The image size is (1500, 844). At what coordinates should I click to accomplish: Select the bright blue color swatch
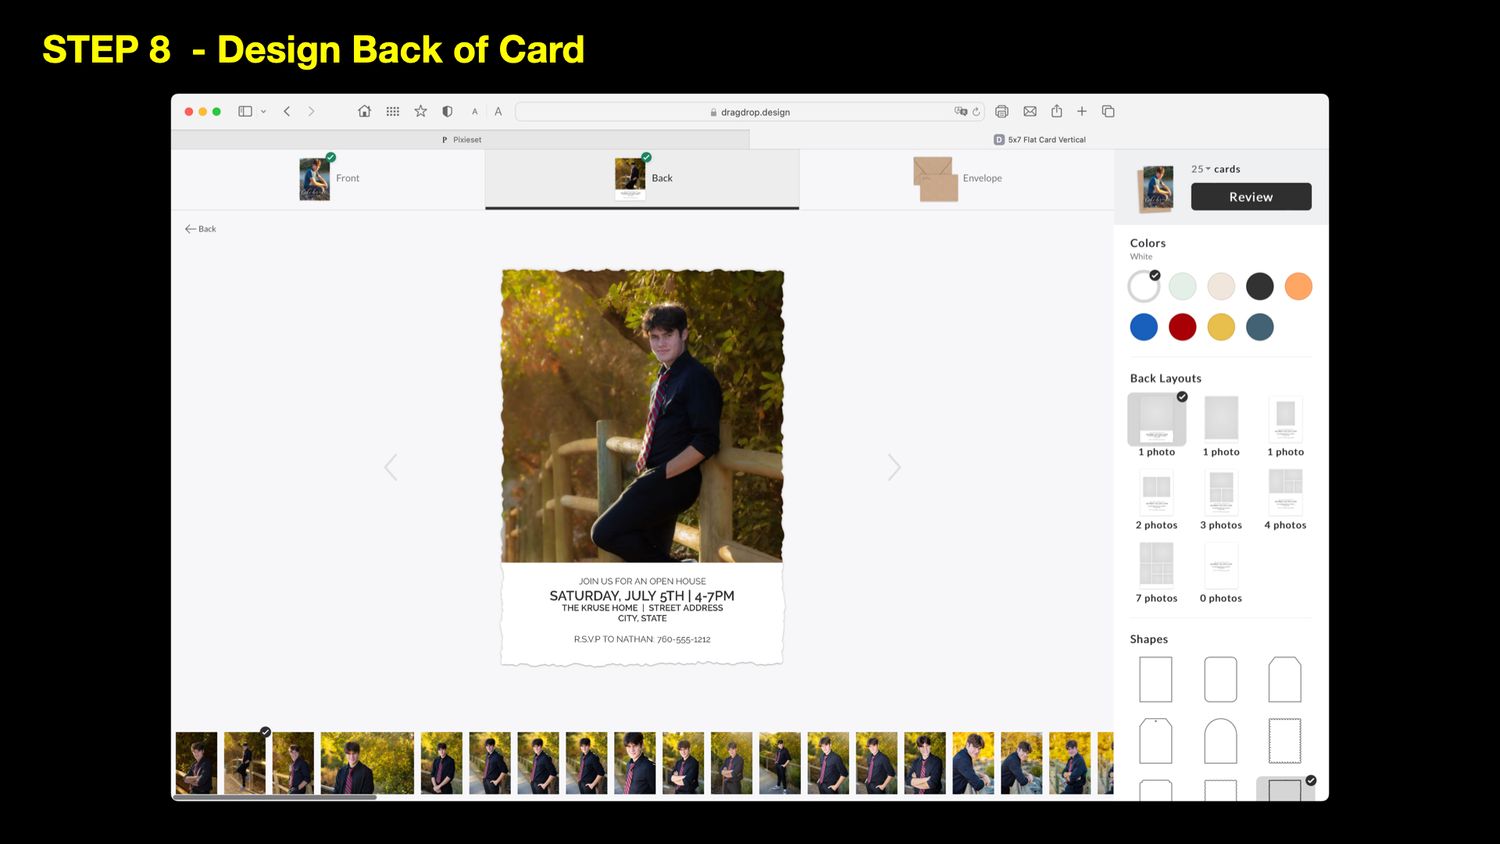[1144, 327]
